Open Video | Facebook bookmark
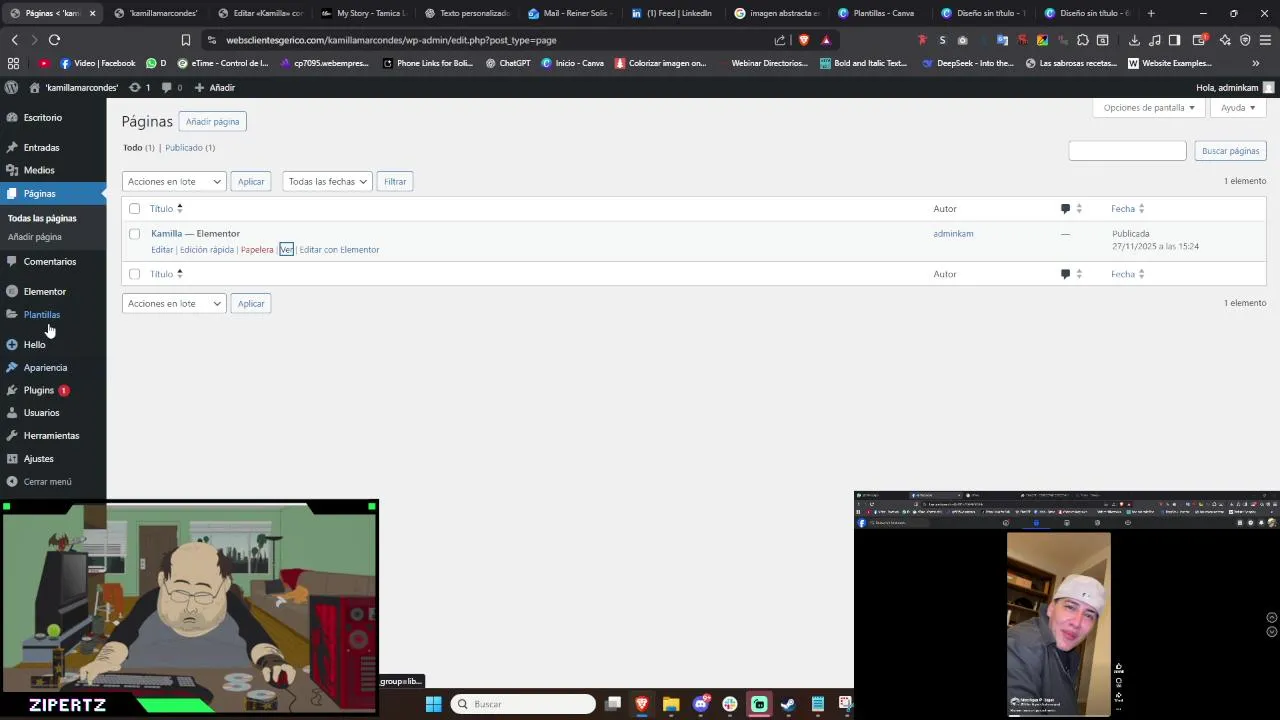 [x=98, y=63]
